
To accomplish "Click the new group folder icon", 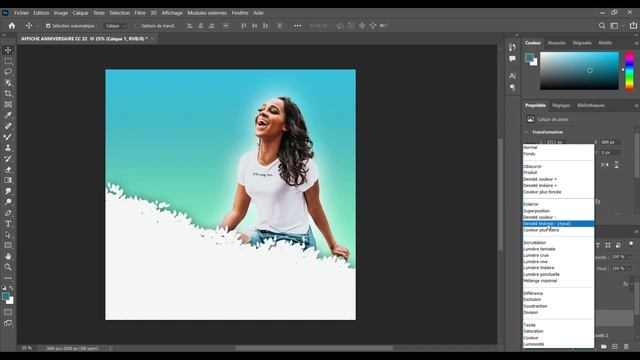I will click(x=604, y=347).
